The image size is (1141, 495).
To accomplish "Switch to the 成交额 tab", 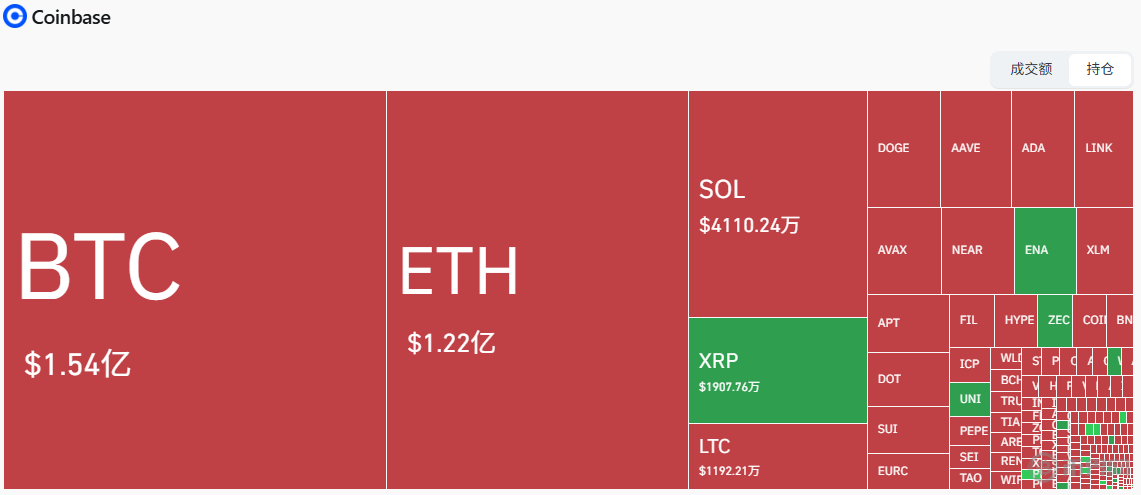I will pos(1031,69).
